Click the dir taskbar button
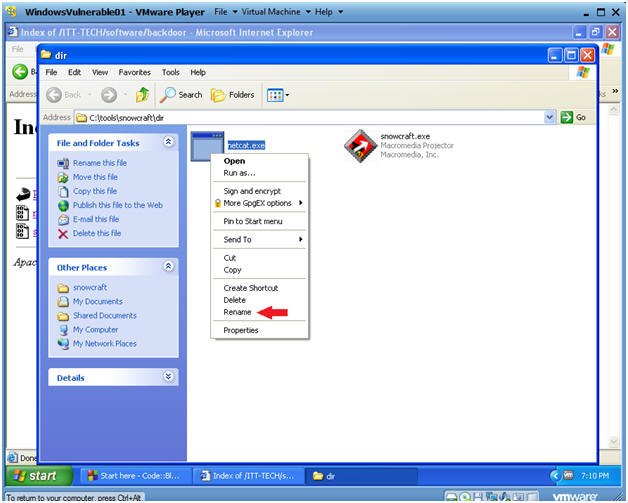Screen dimensions: 628x503 pyautogui.click(x=362, y=476)
